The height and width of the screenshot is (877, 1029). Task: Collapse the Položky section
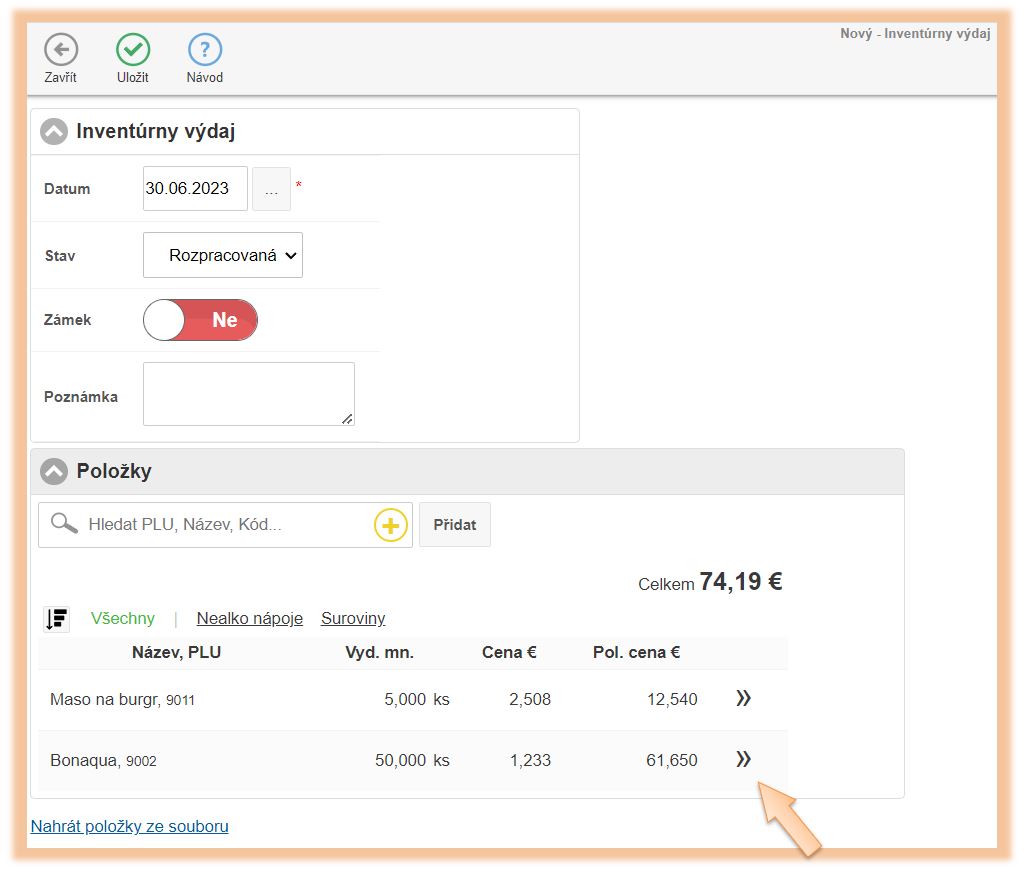54,471
